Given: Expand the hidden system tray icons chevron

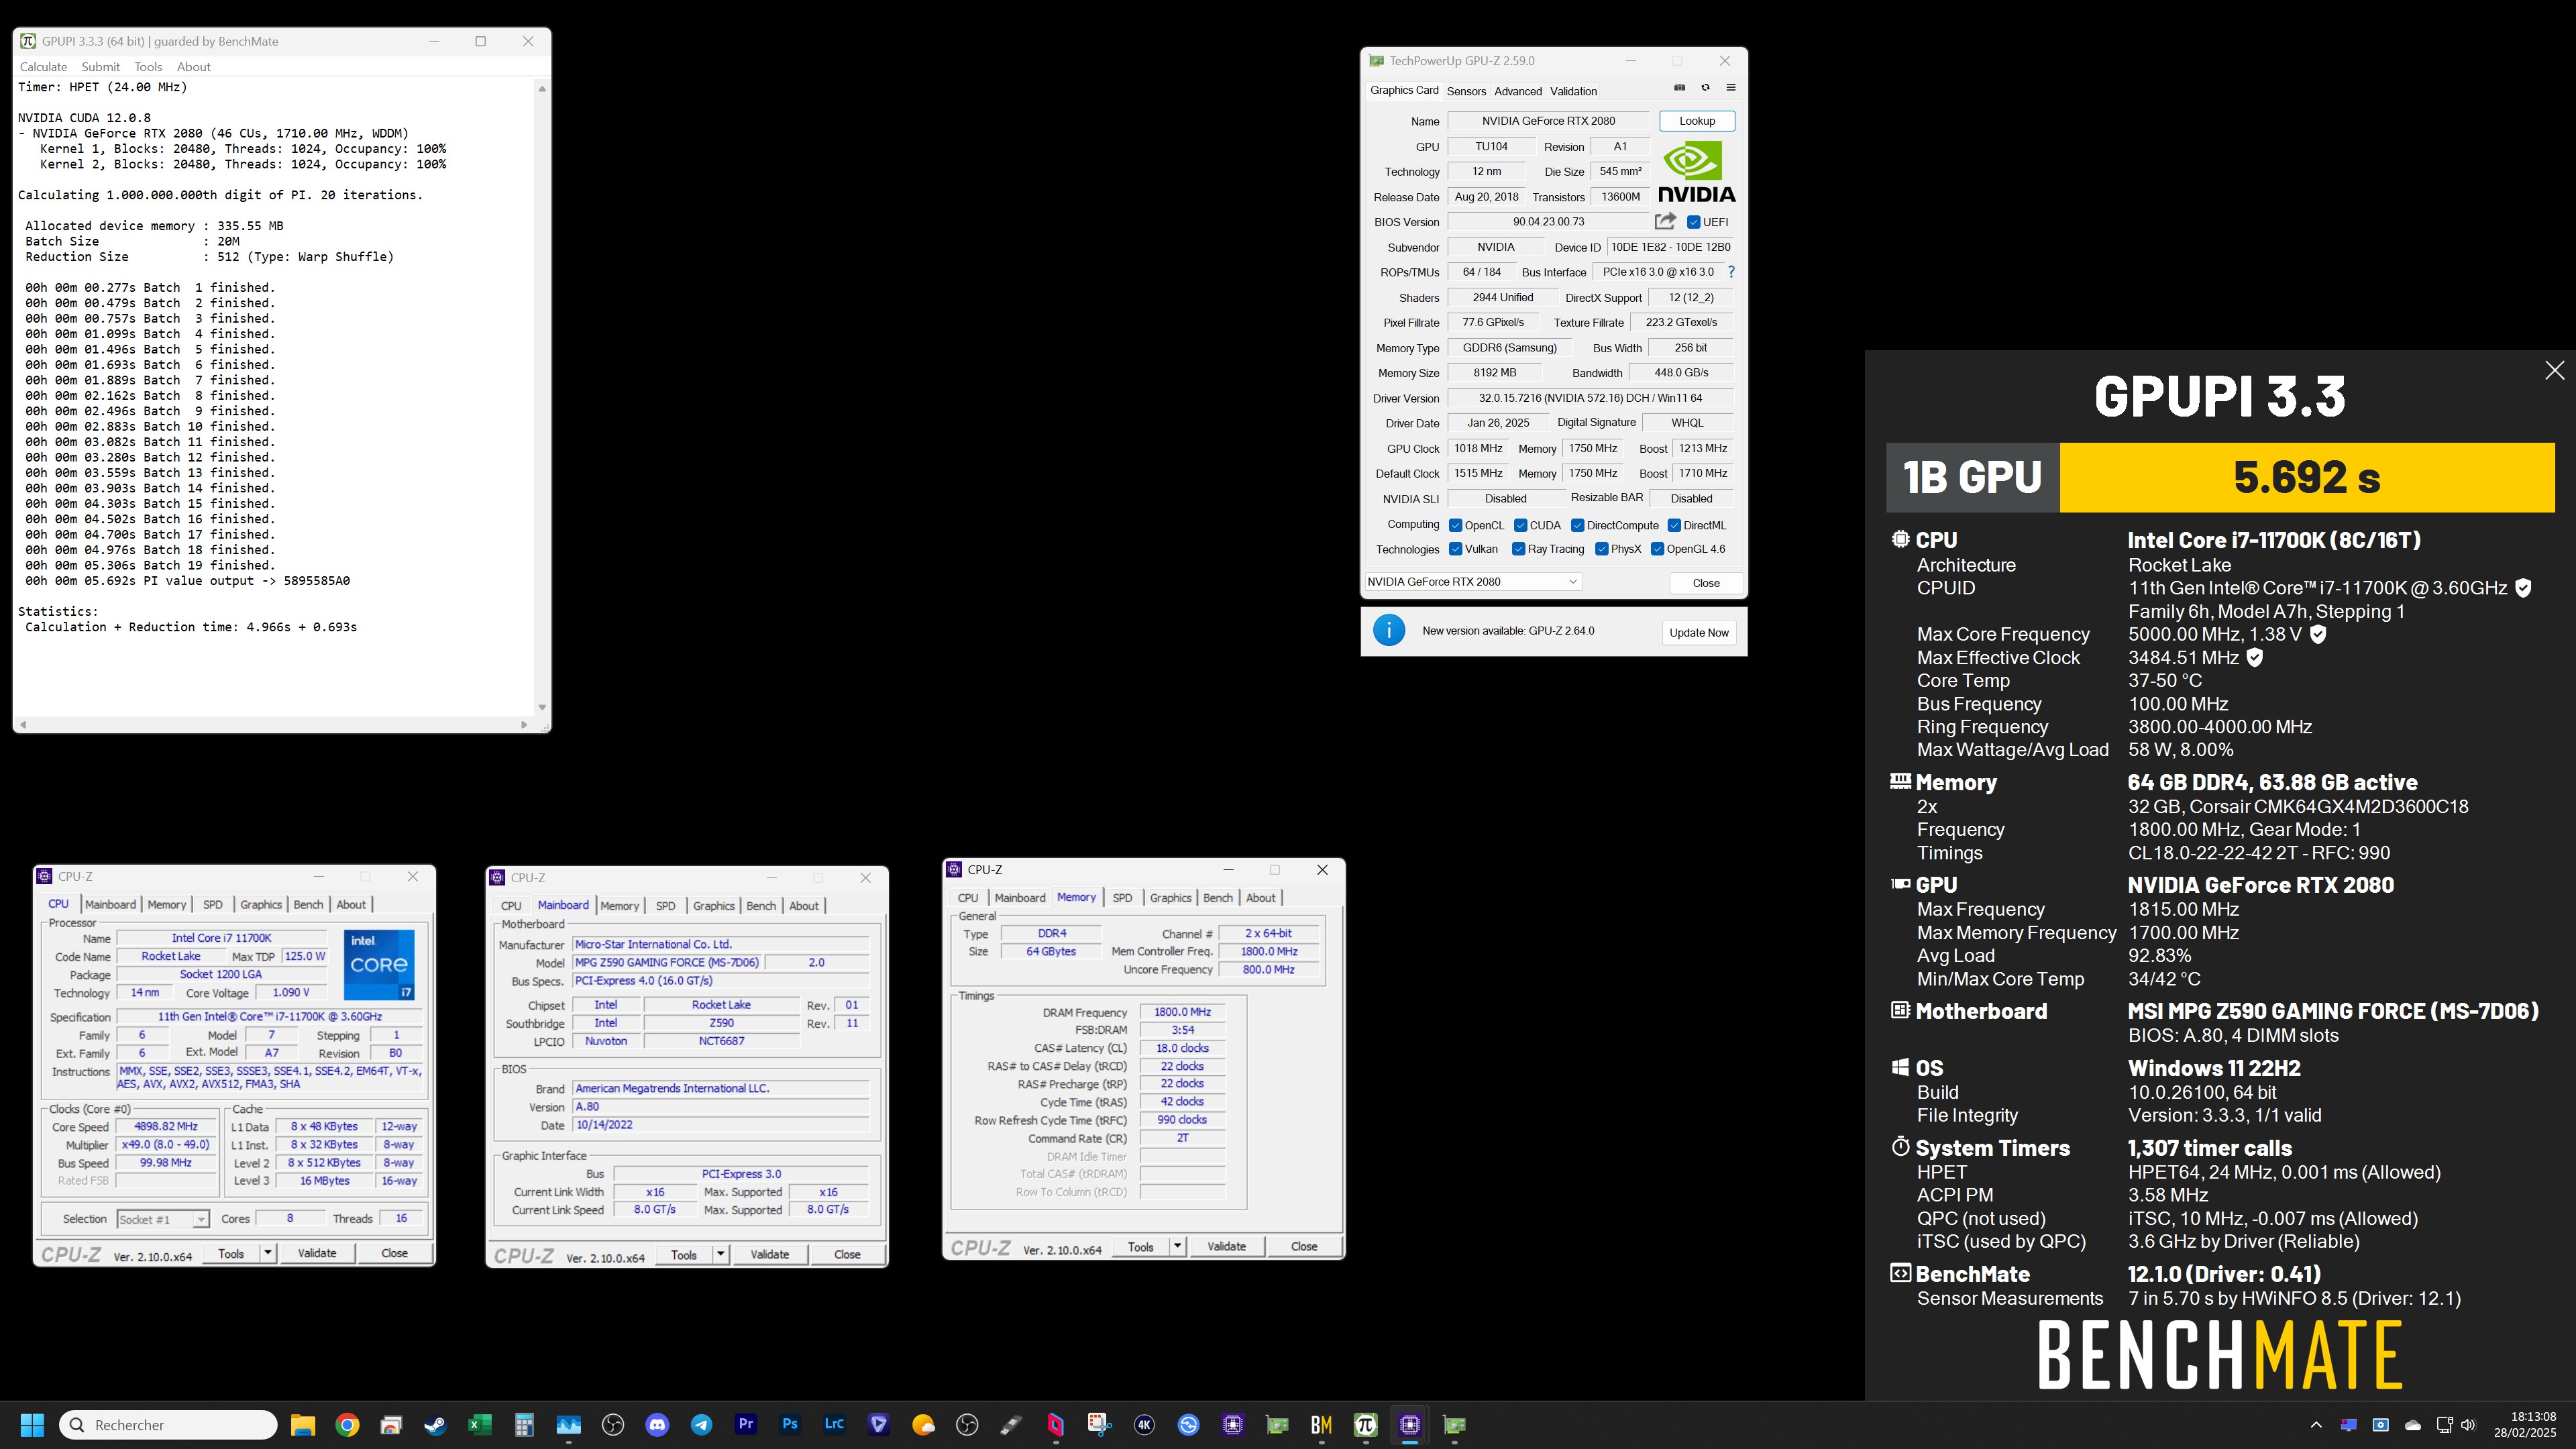Looking at the screenshot, I should tap(2316, 1425).
